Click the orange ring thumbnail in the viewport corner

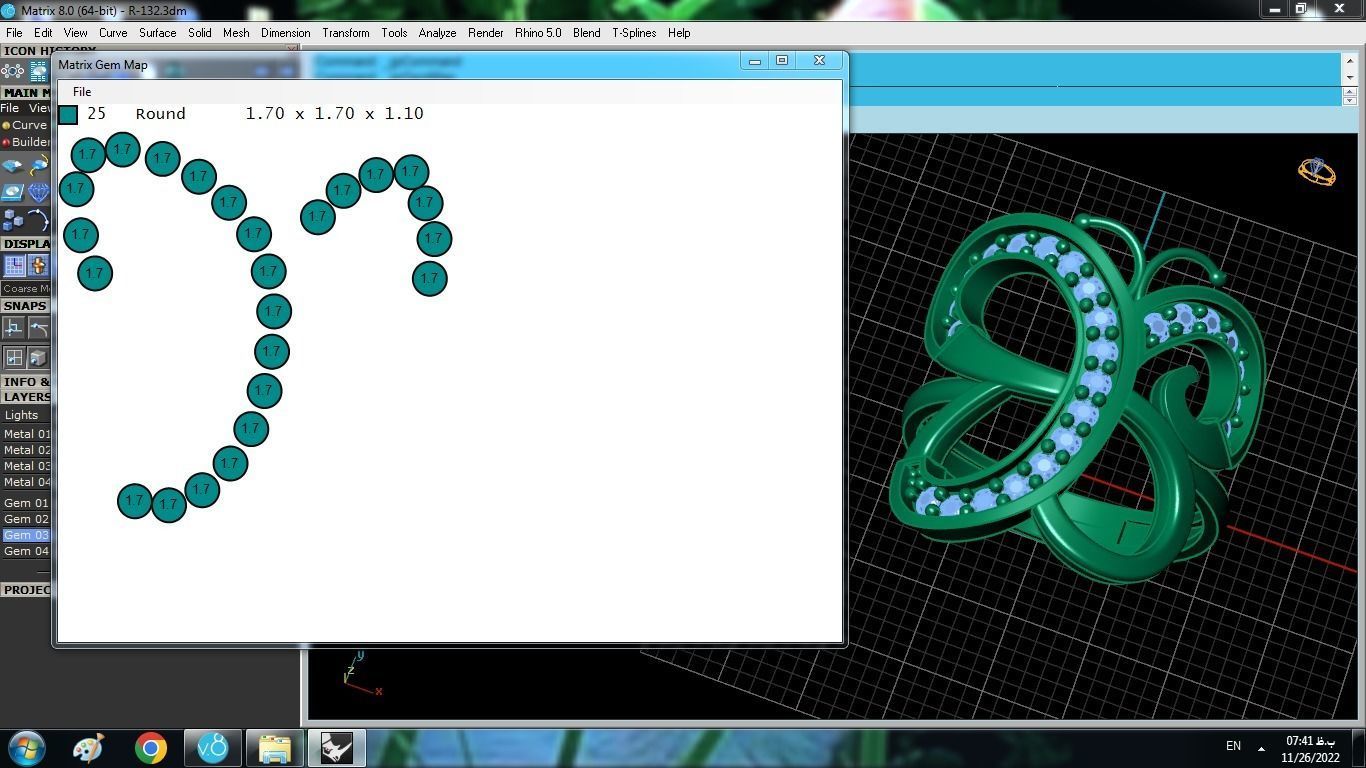1317,172
